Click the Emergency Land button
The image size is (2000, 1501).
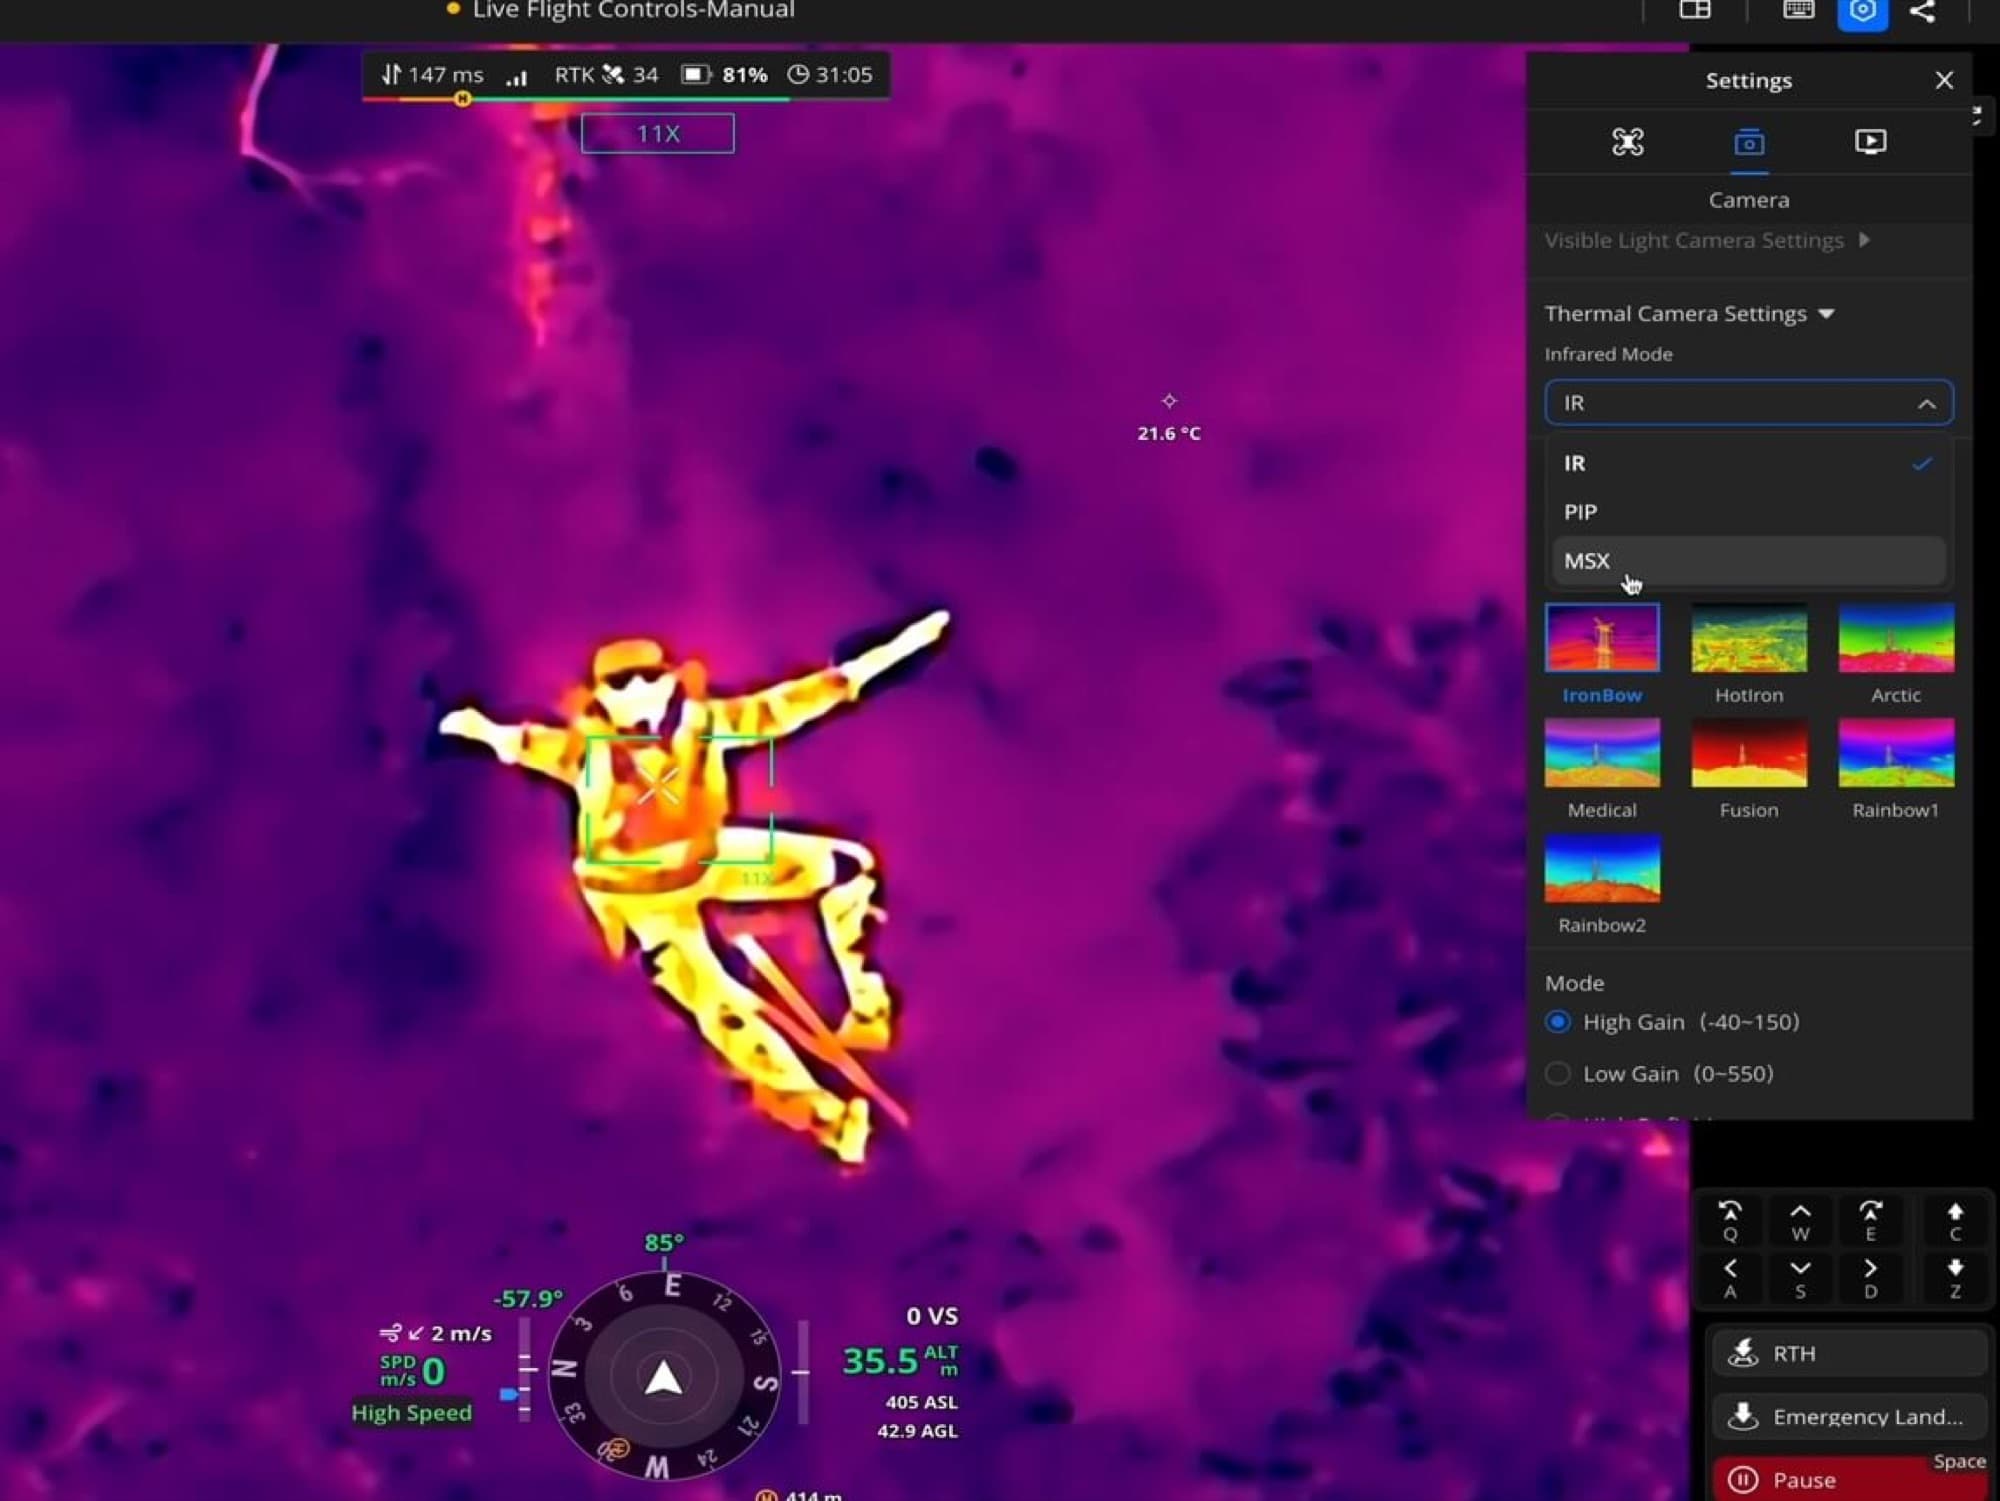[1849, 1416]
